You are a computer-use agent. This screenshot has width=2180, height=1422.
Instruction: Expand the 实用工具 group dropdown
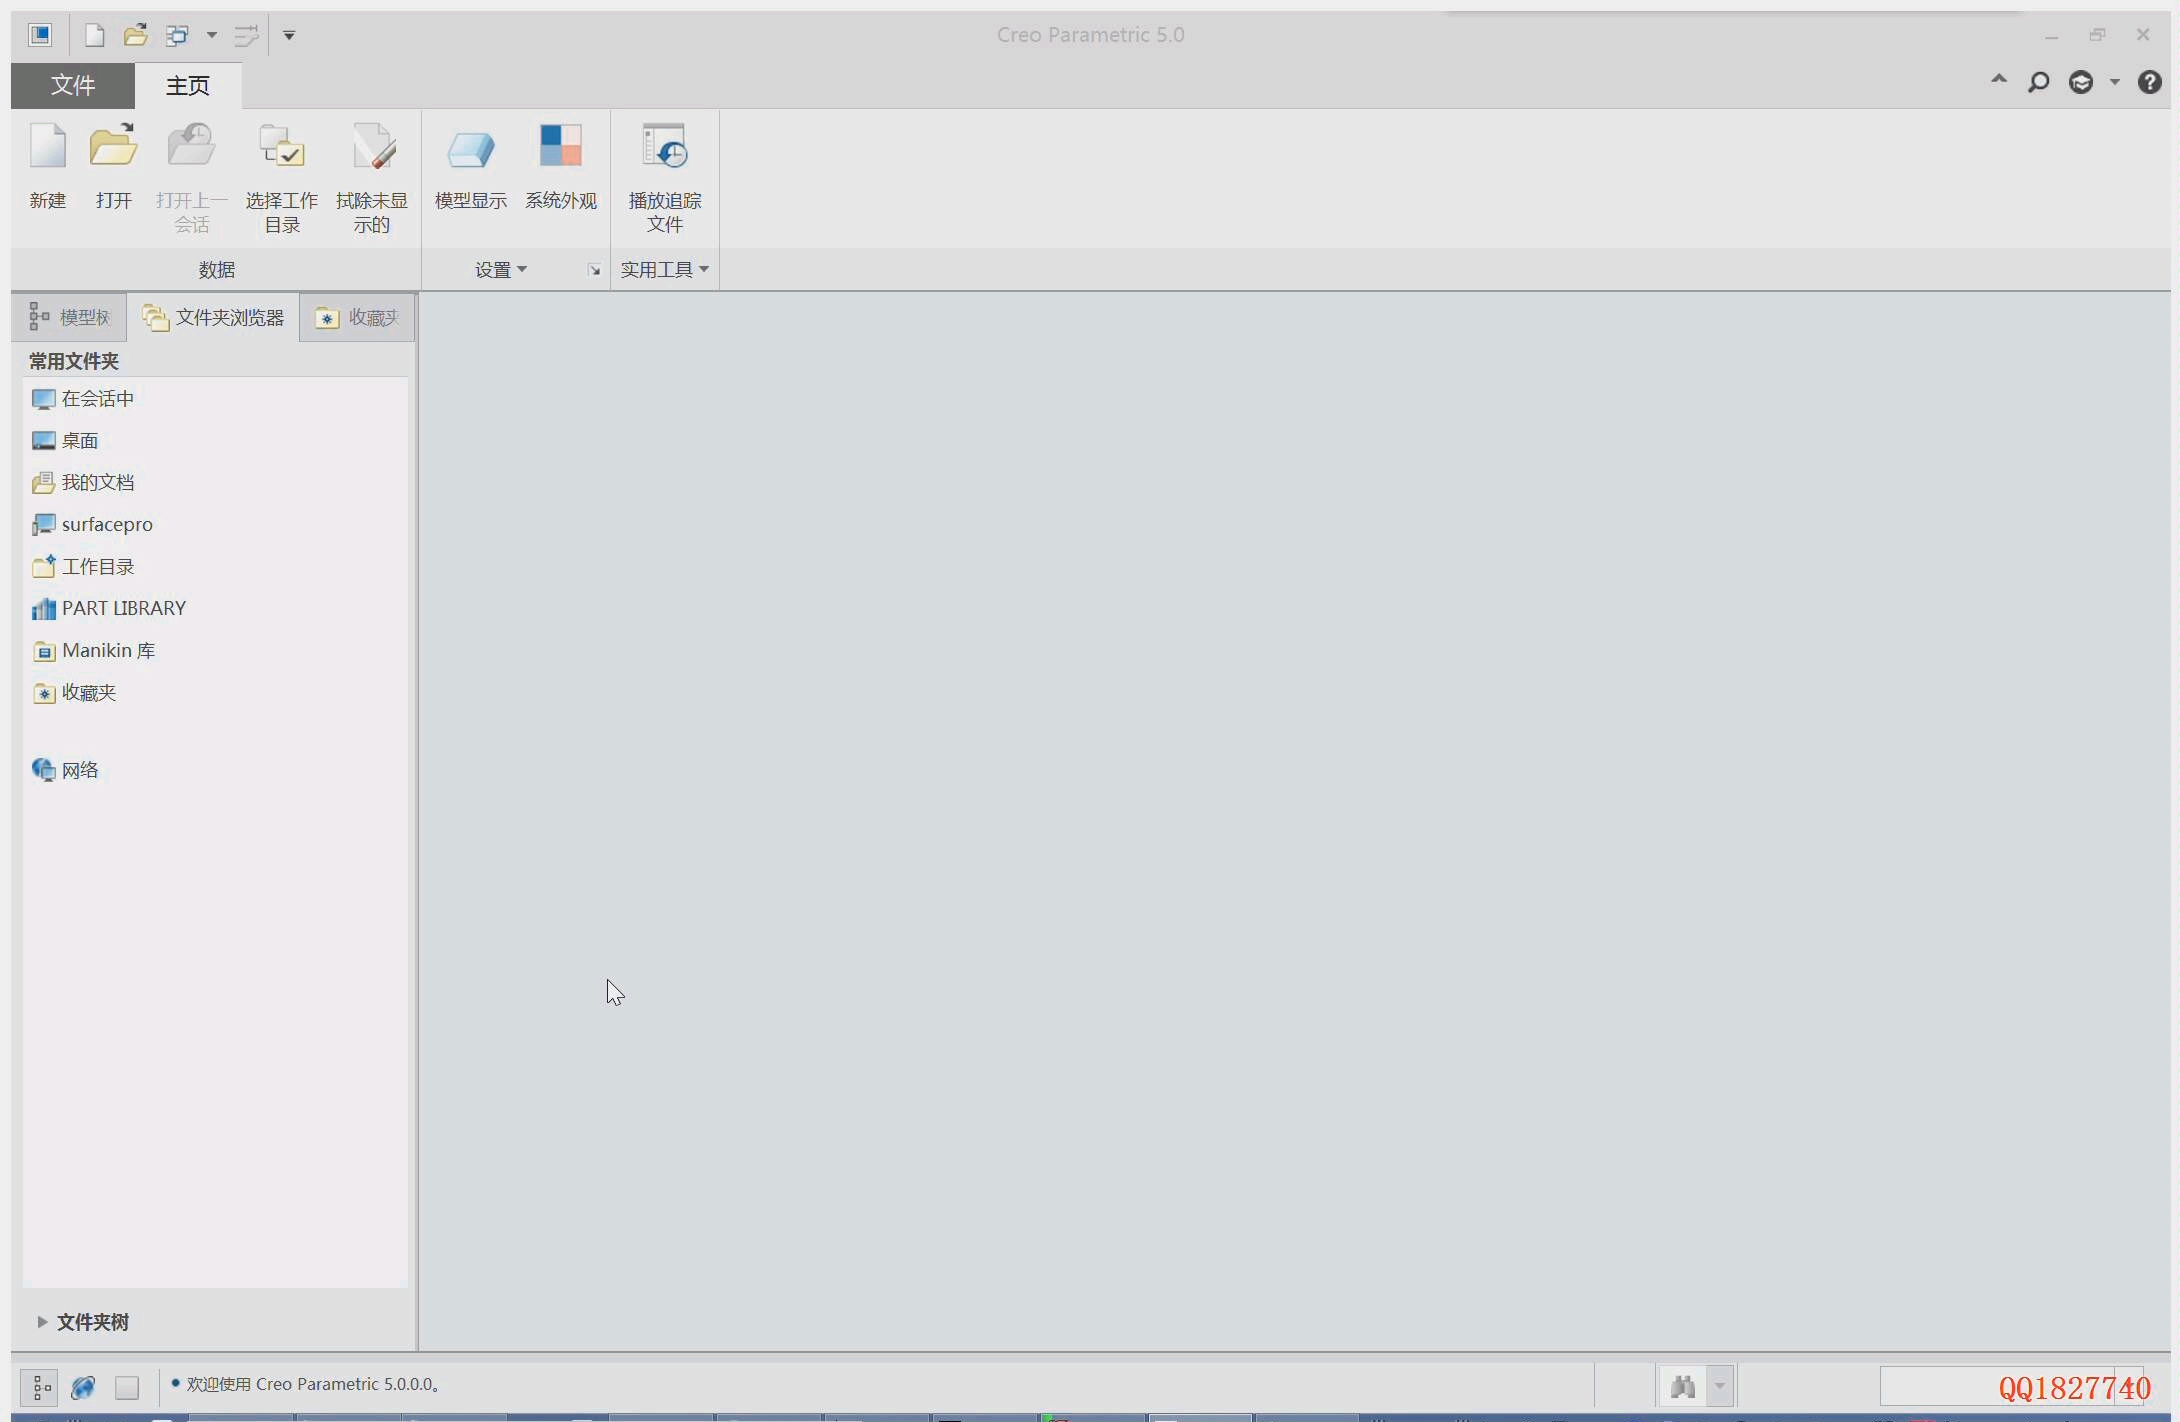coord(665,269)
